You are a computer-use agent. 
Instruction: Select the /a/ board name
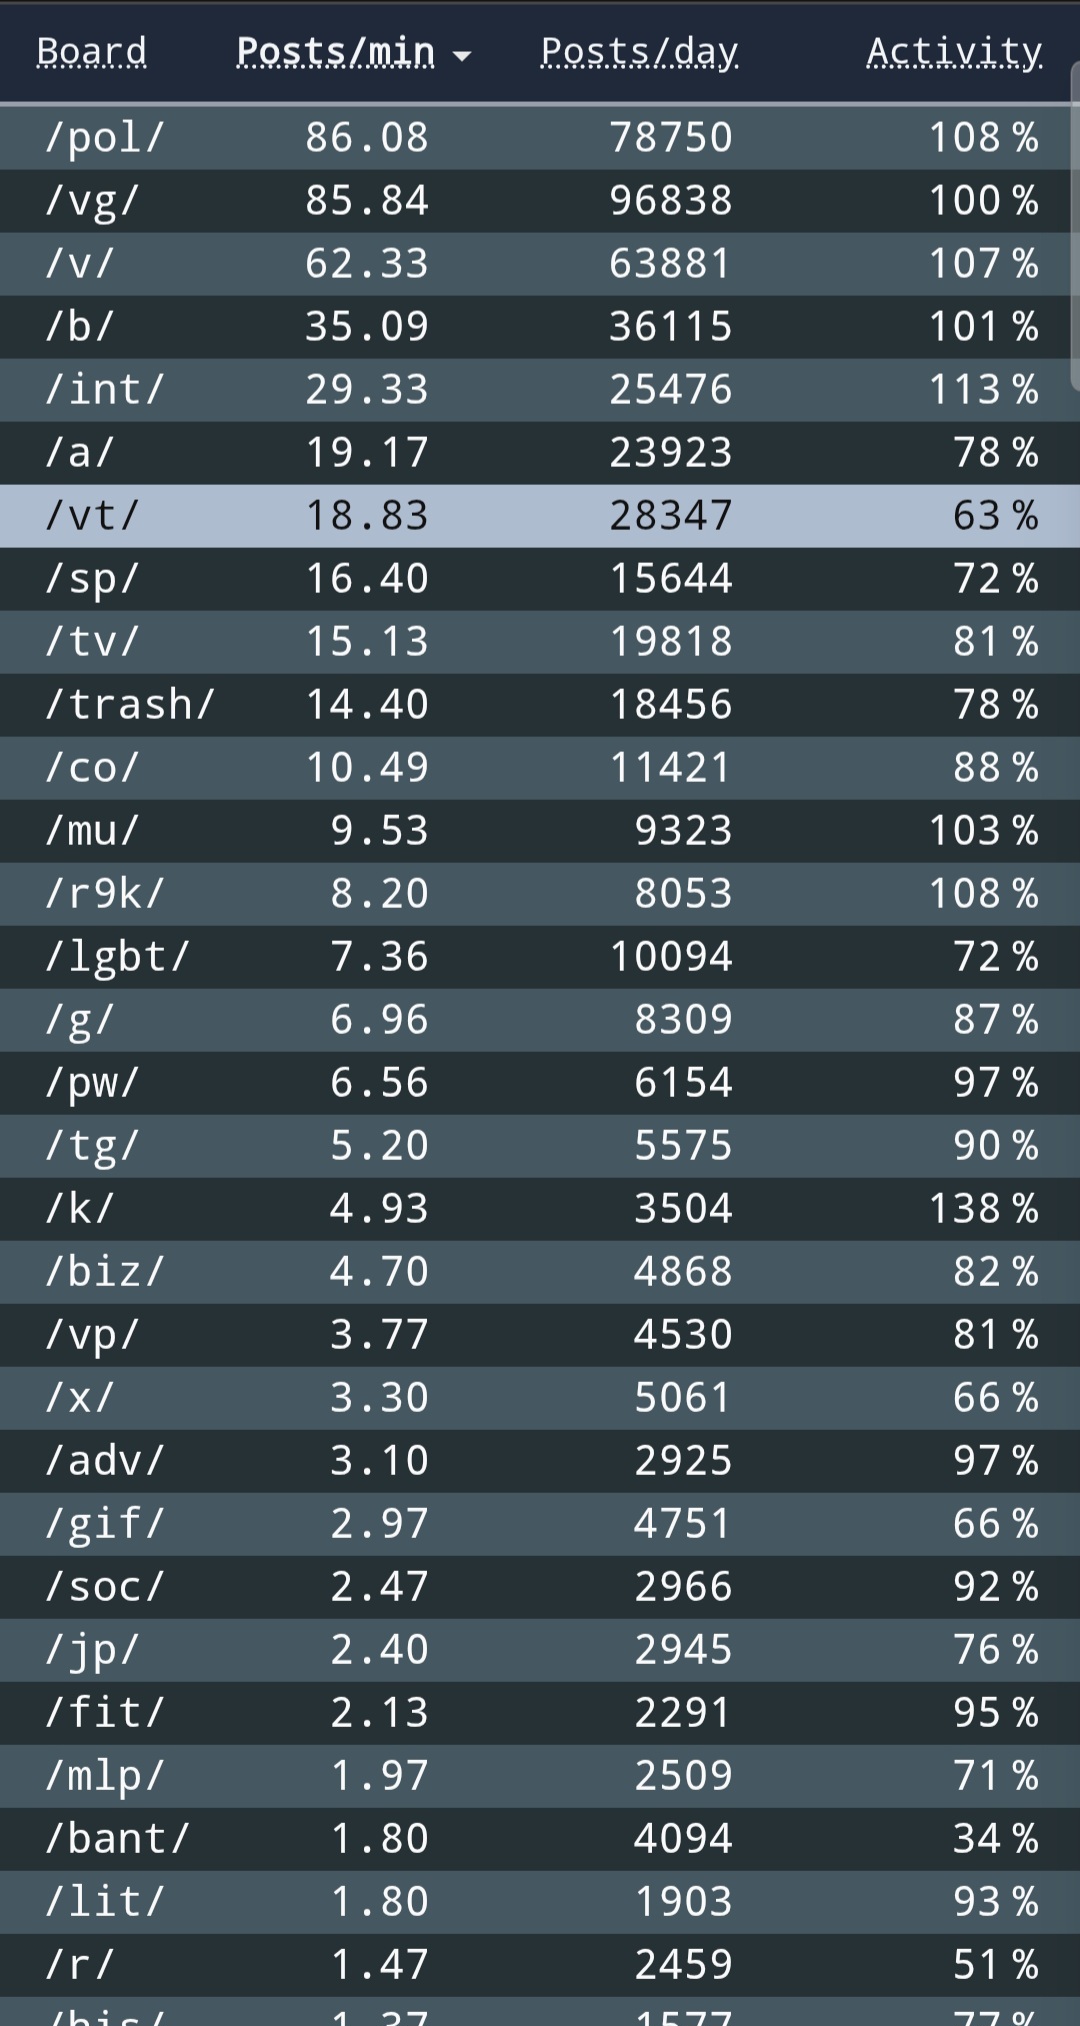coord(80,452)
